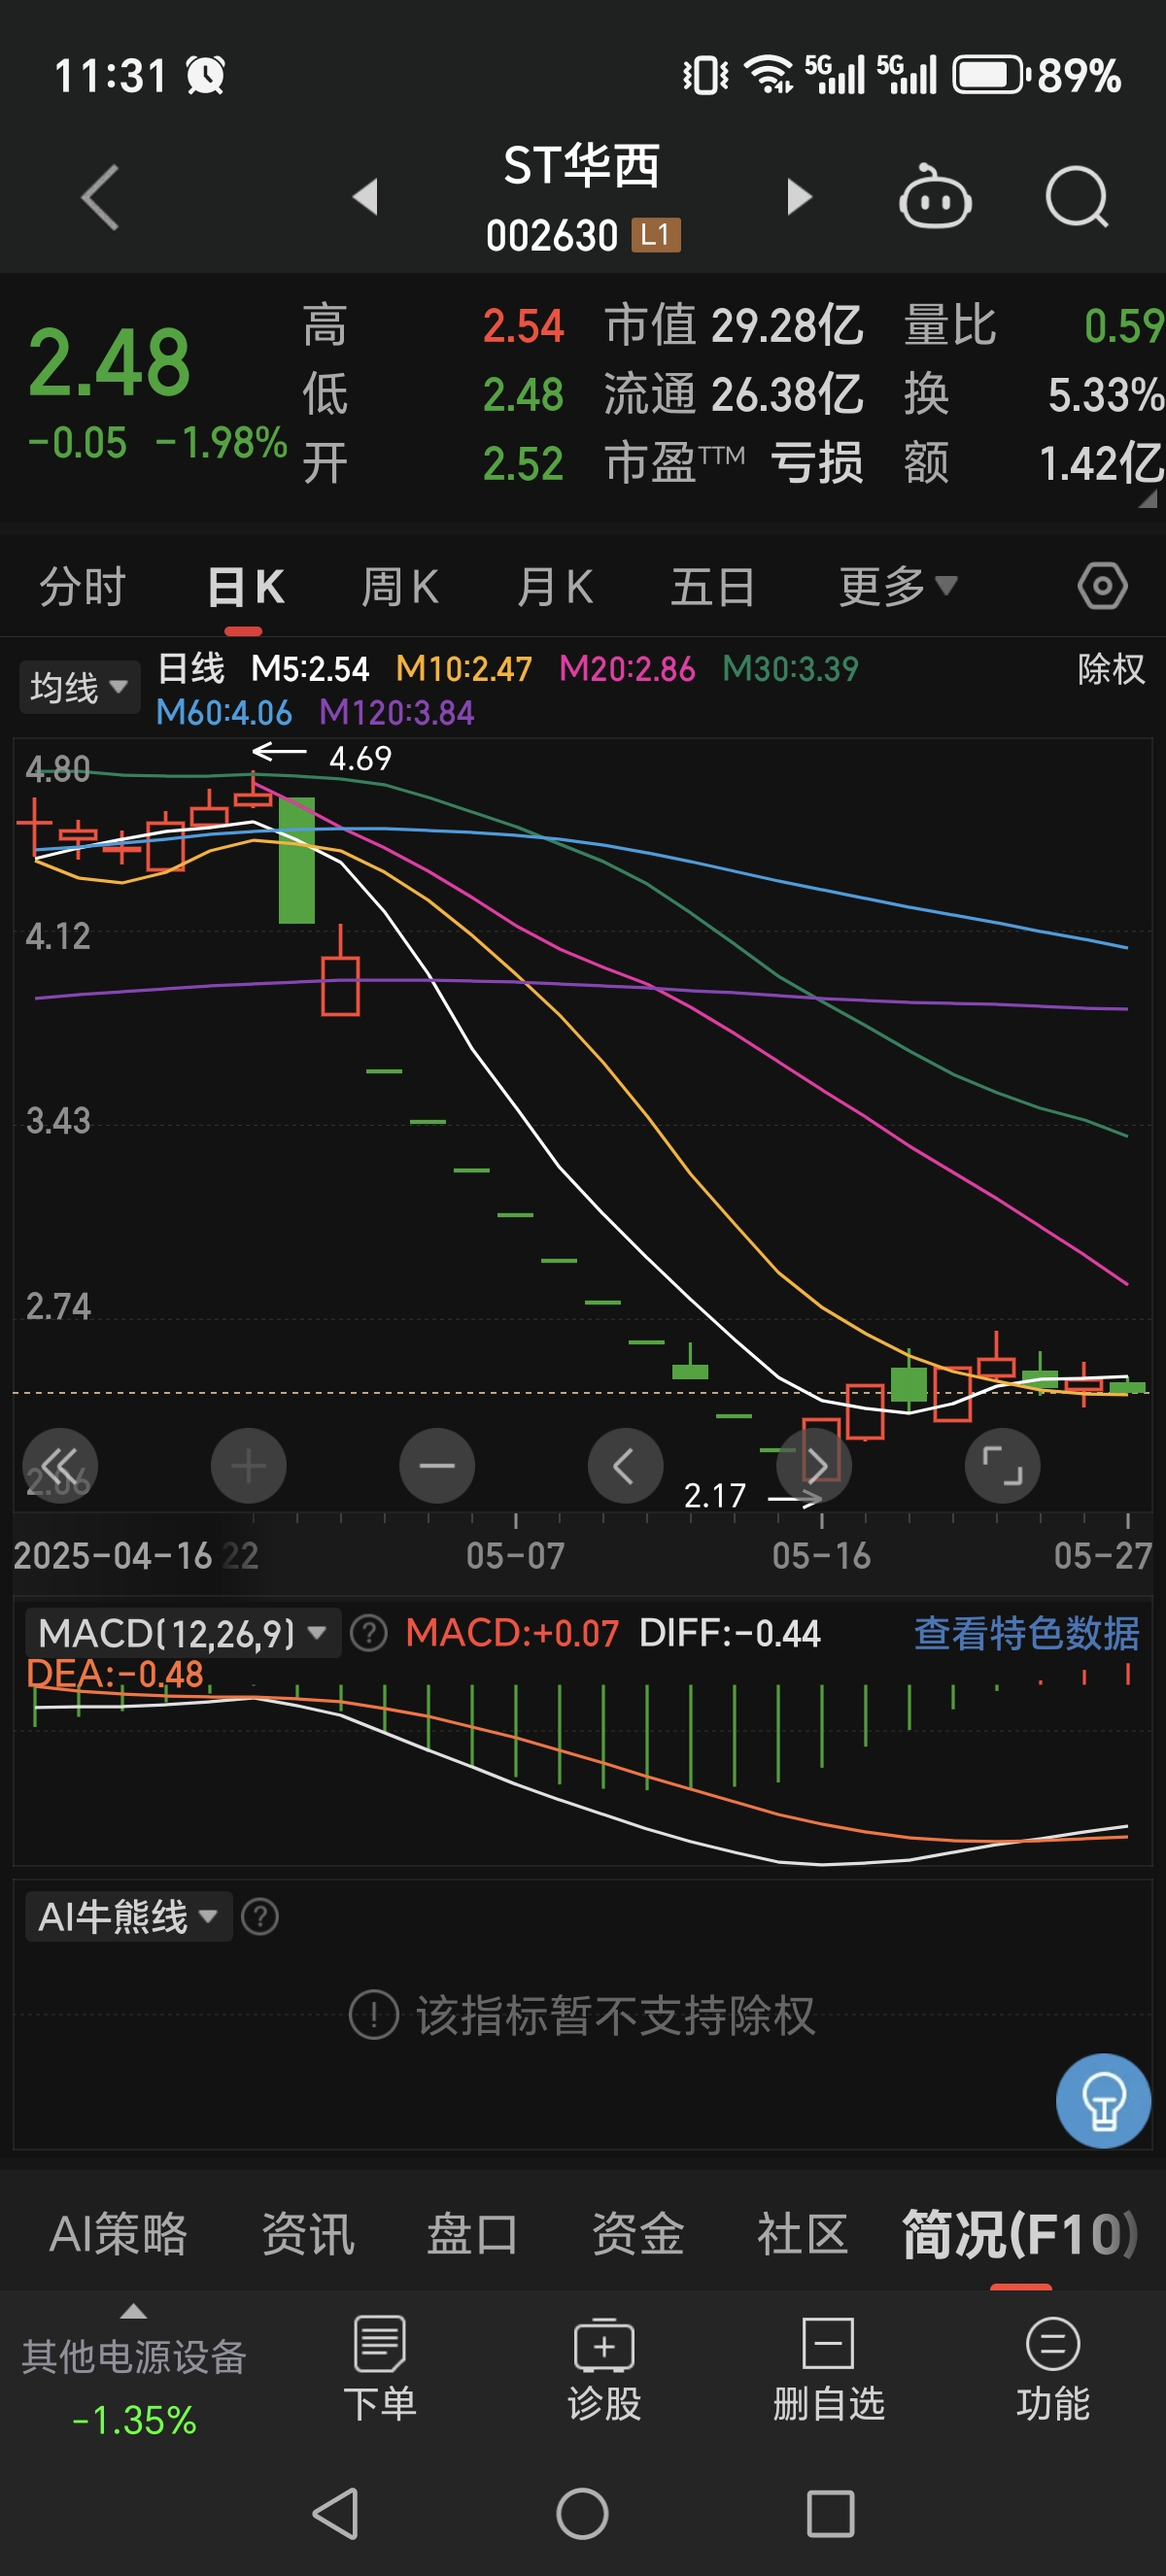Screen dimensions: 1166x2576
Task: Tap DEA:-0.48 indicator value
Action: click(x=115, y=1674)
